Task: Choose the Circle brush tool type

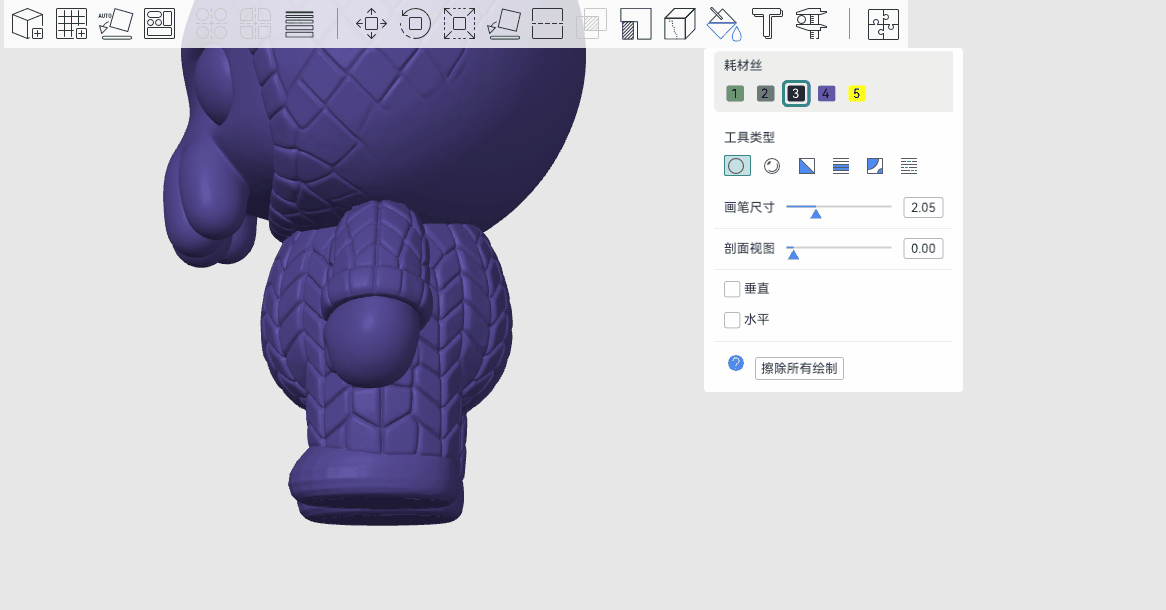Action: coord(737,166)
